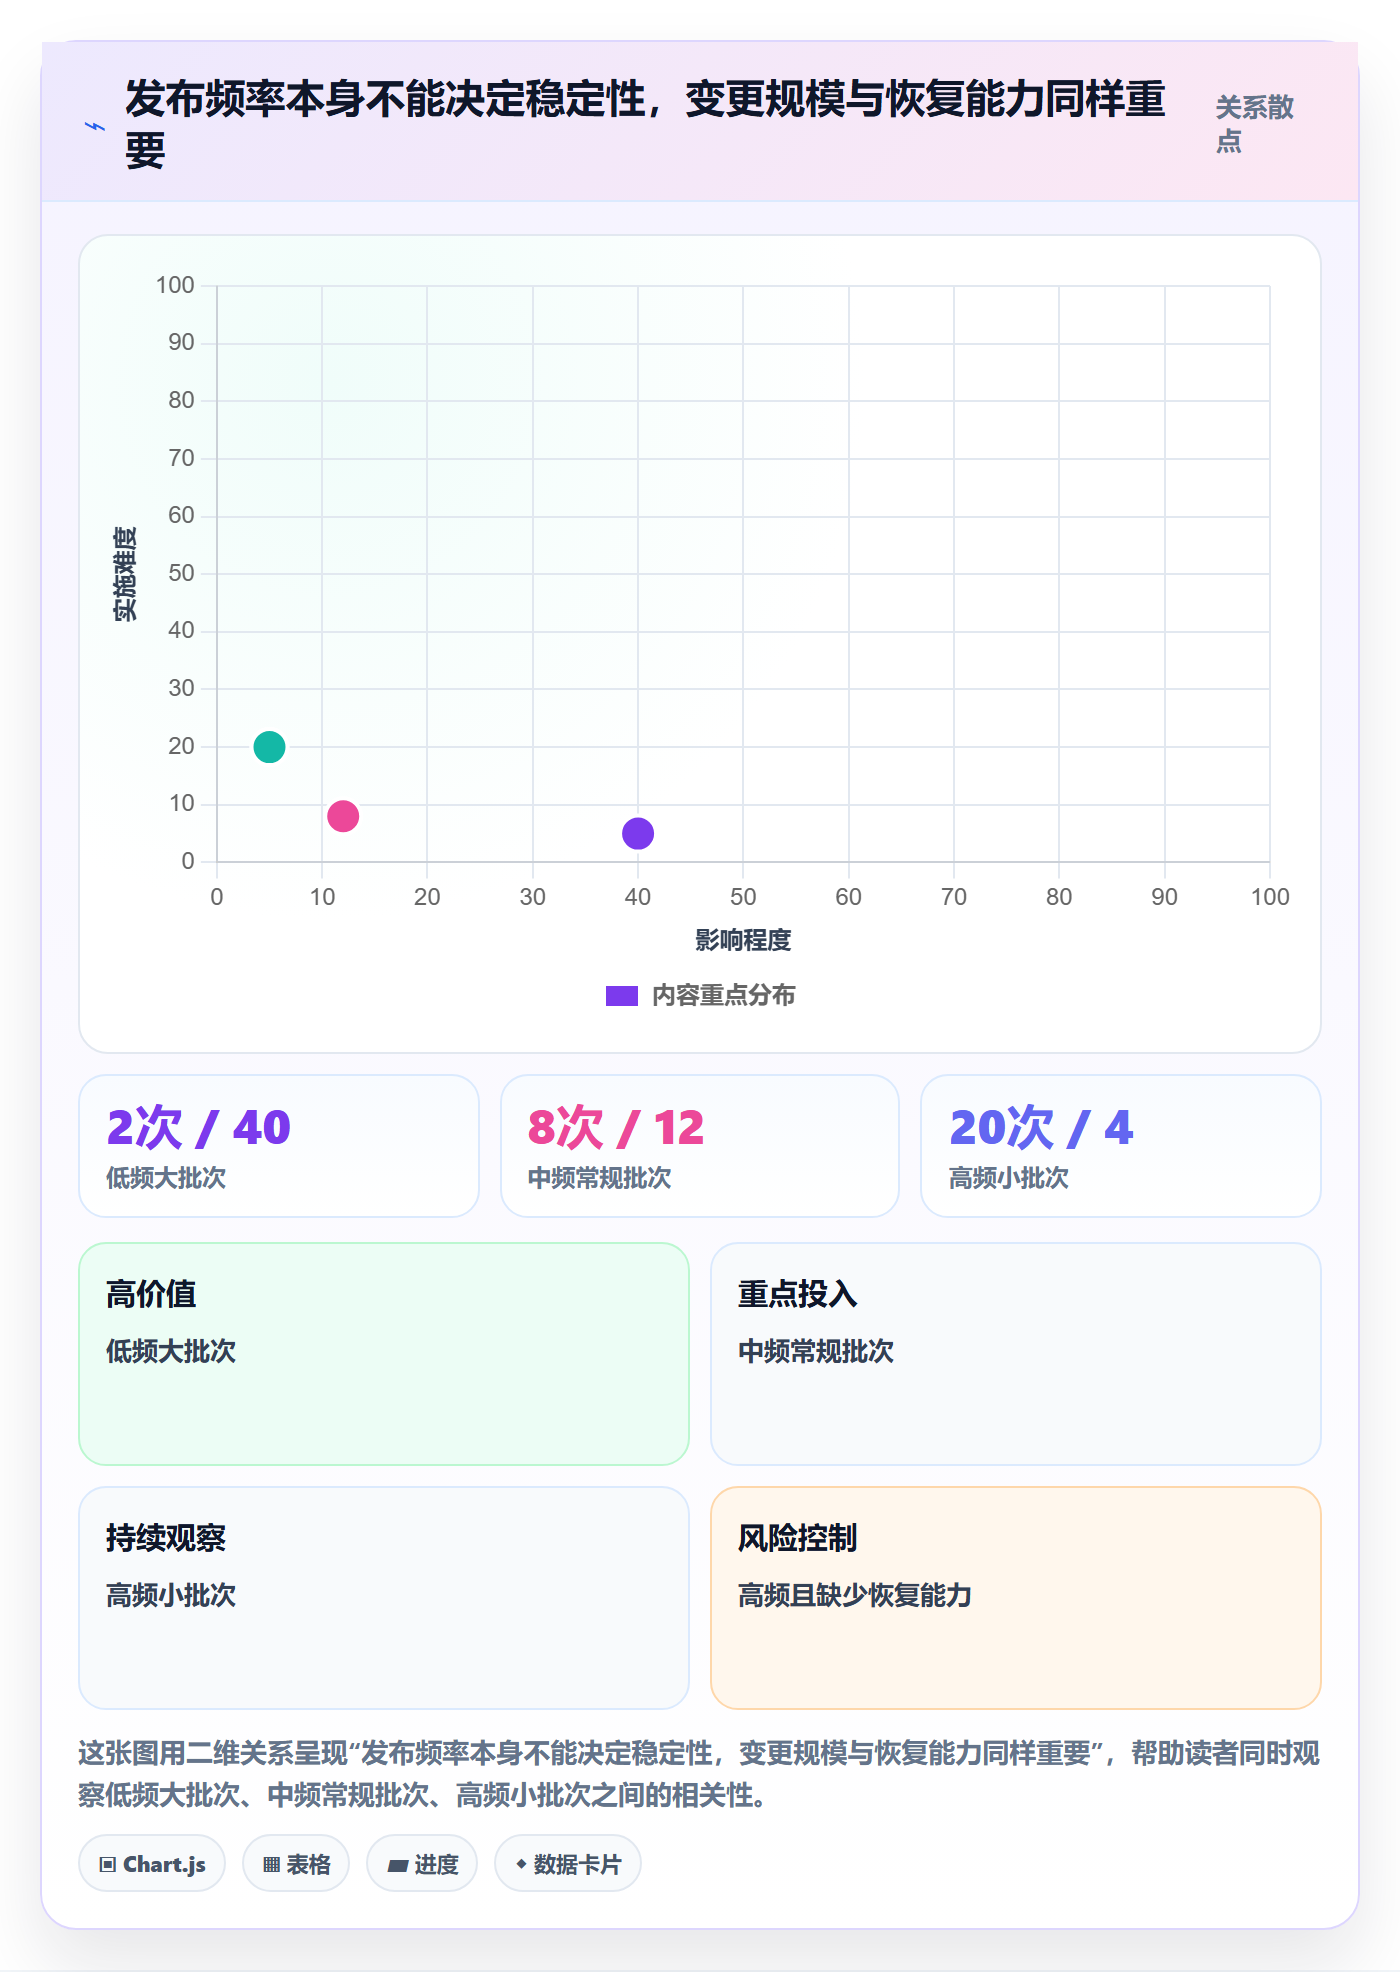Select the 关系散点 badge in the header
Screen dimensions: 1400x1972
1255,124
